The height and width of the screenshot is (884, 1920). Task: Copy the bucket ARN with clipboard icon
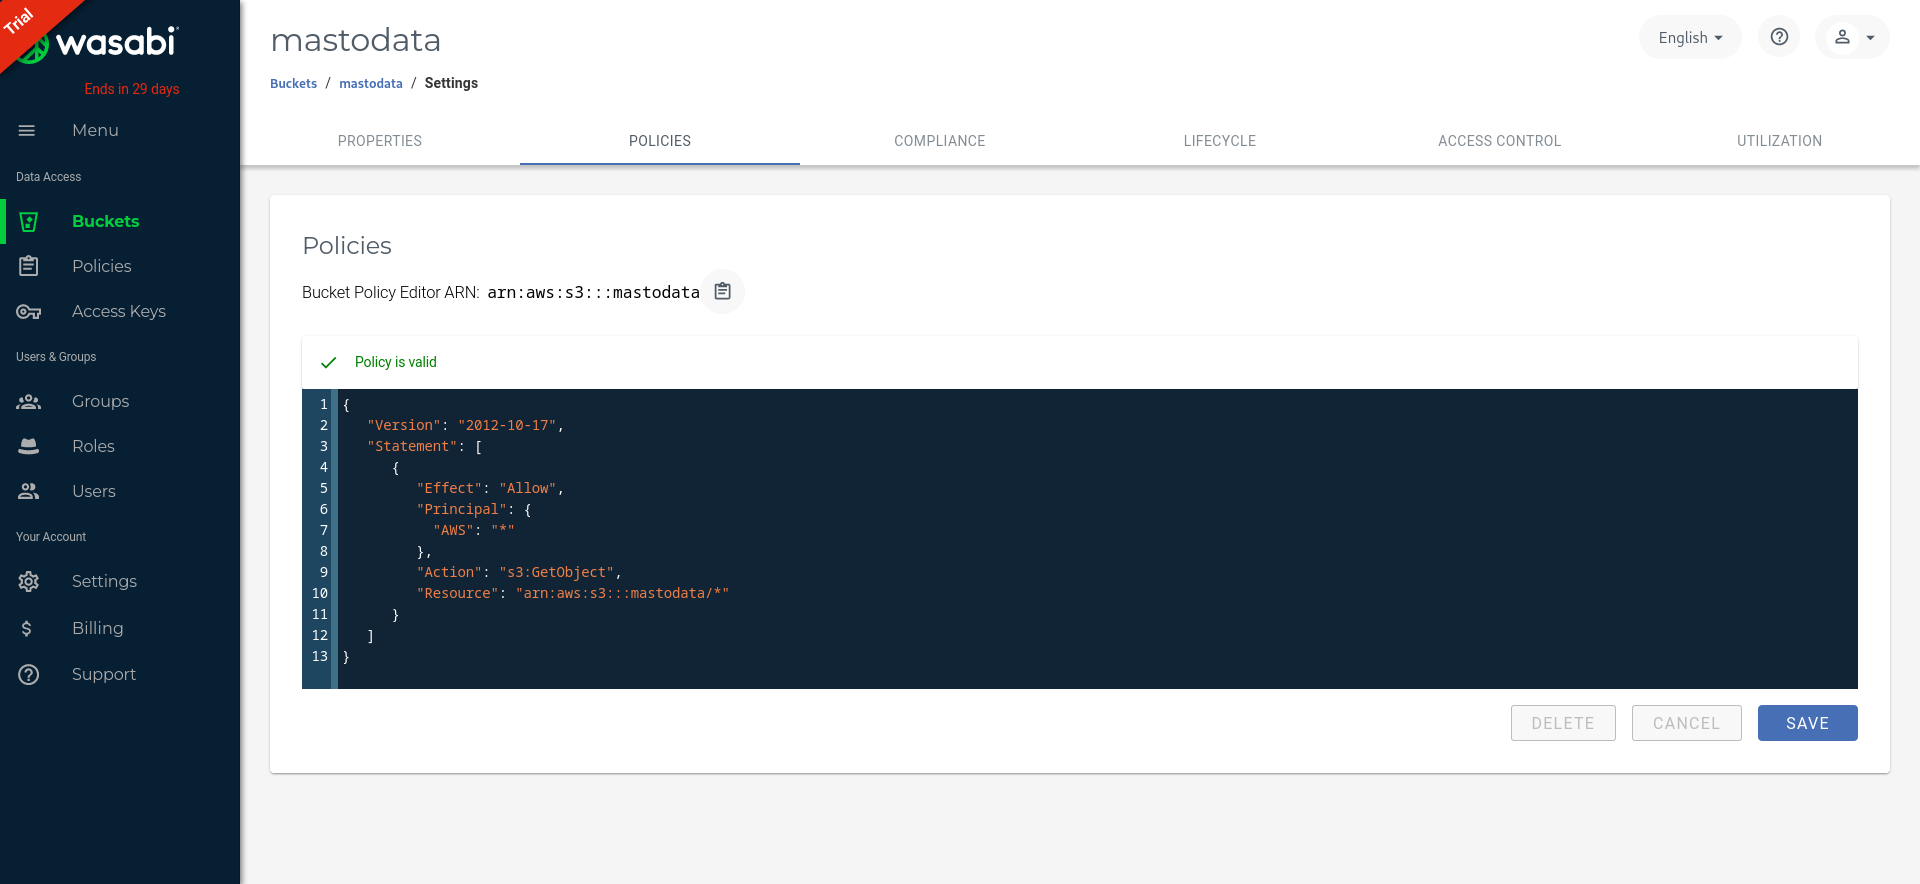(723, 292)
